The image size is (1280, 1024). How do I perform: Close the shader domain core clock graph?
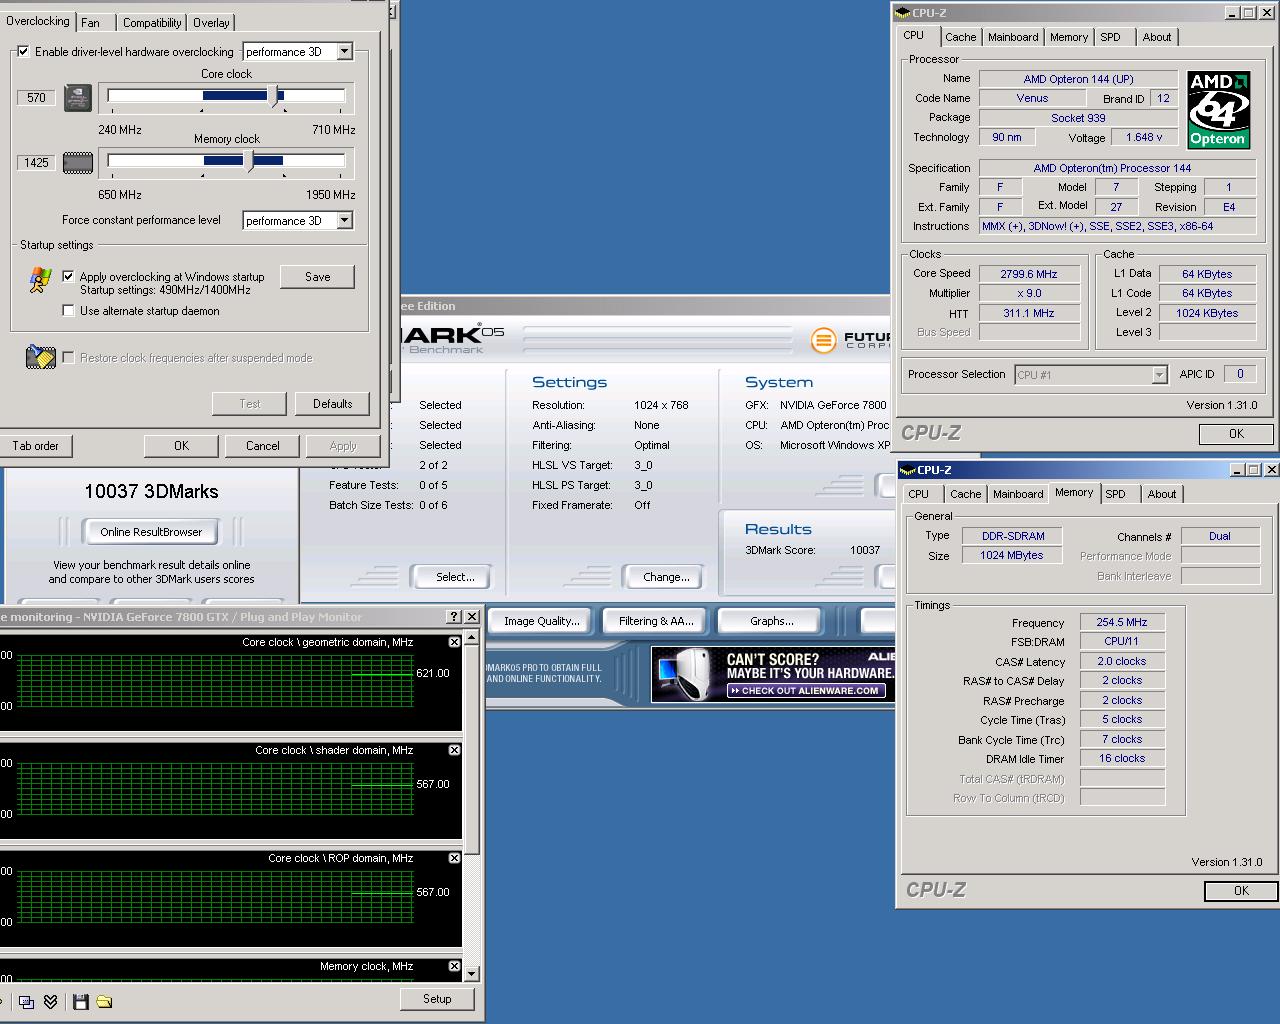pyautogui.click(x=454, y=750)
